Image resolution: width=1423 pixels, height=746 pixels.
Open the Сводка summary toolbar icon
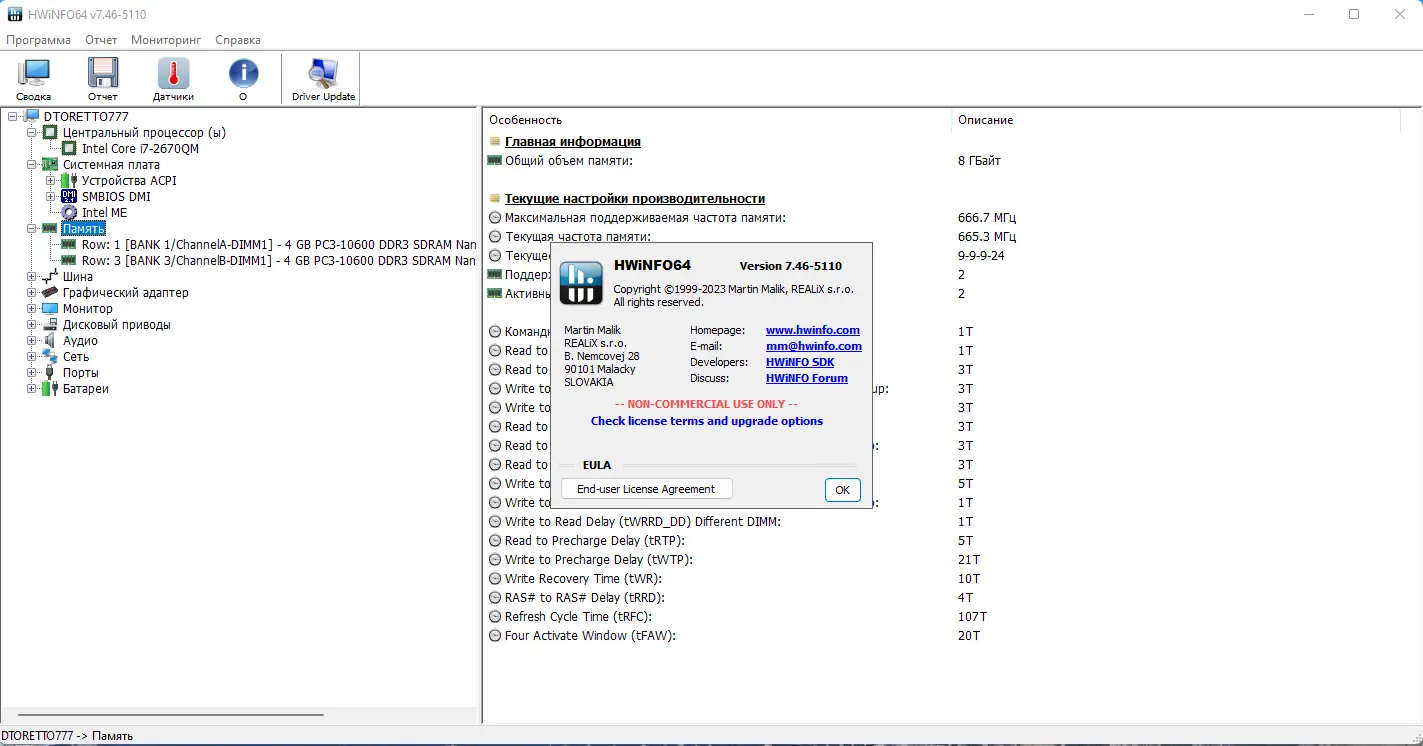coord(34,73)
